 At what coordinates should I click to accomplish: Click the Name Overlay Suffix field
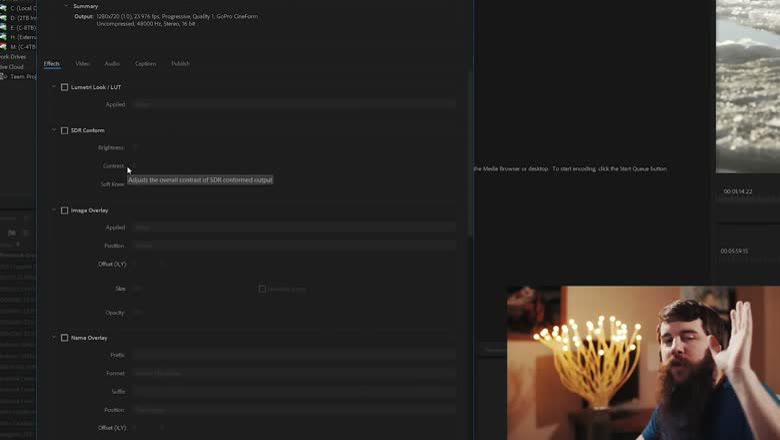point(293,392)
